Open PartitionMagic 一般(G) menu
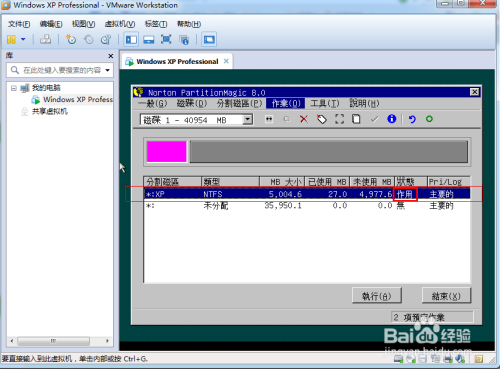 (153, 103)
